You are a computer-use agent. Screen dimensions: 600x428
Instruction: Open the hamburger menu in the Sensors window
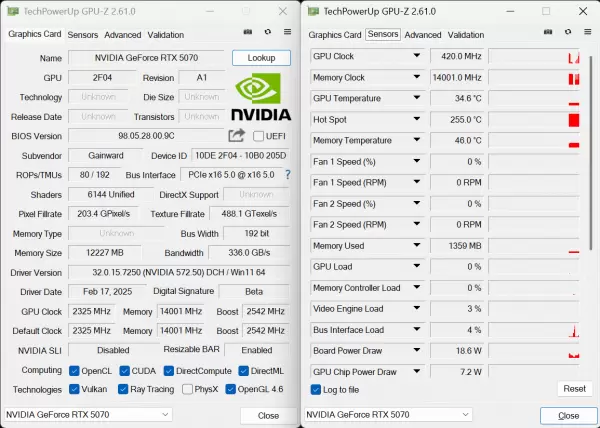point(587,34)
